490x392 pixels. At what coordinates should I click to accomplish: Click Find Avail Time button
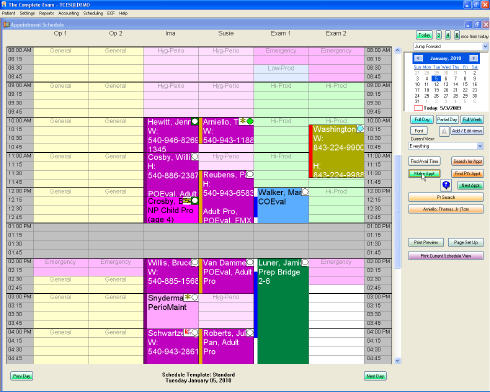pyautogui.click(x=424, y=161)
